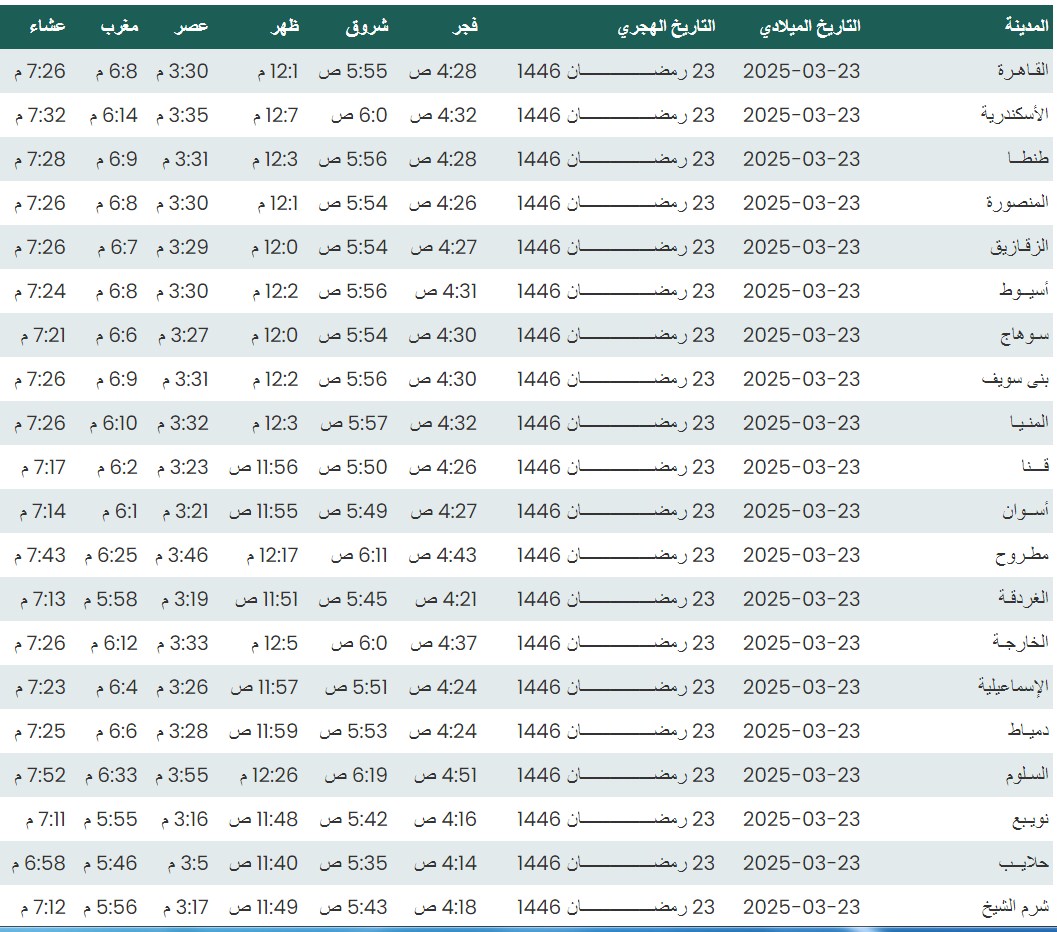
Task: Click the ظهر column header
Action: [x=284, y=27]
